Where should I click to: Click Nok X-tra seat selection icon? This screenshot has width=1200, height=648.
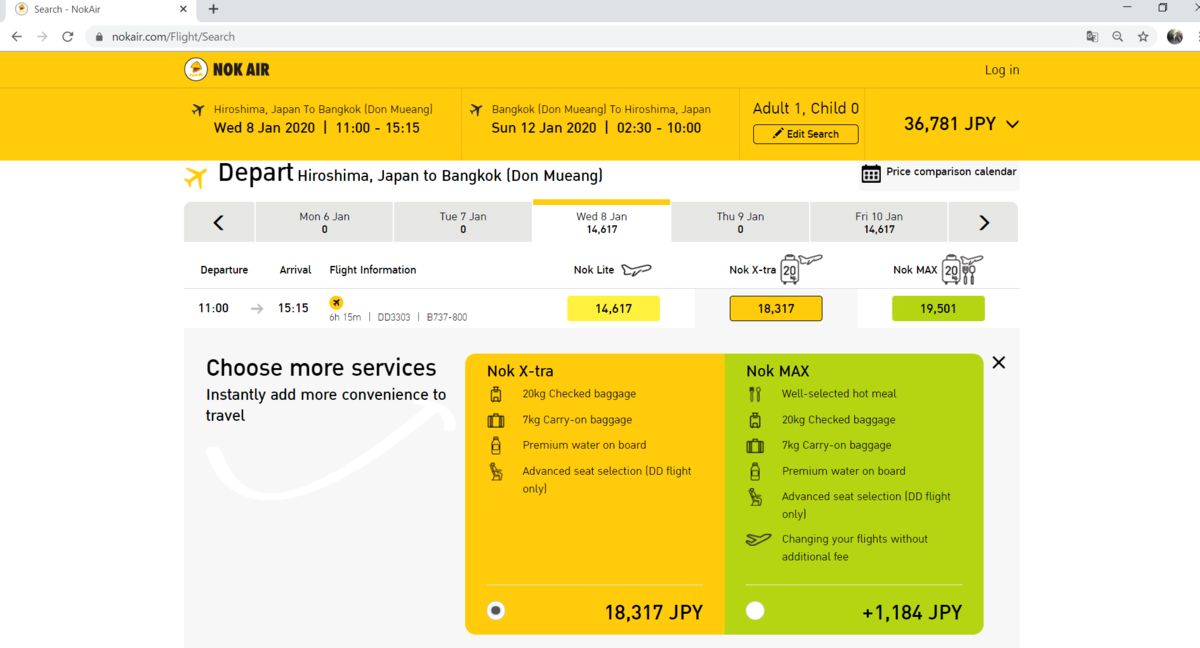tap(496, 471)
